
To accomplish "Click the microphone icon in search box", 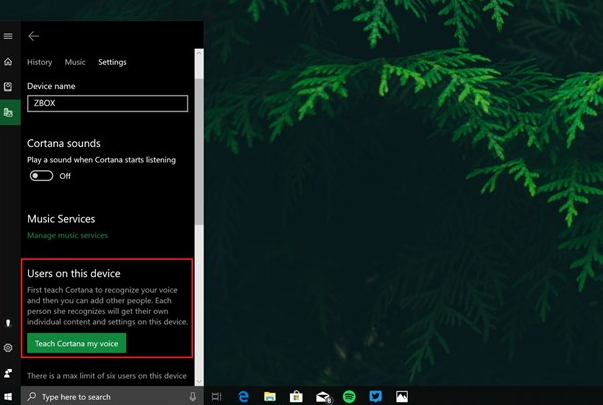I will click(193, 397).
